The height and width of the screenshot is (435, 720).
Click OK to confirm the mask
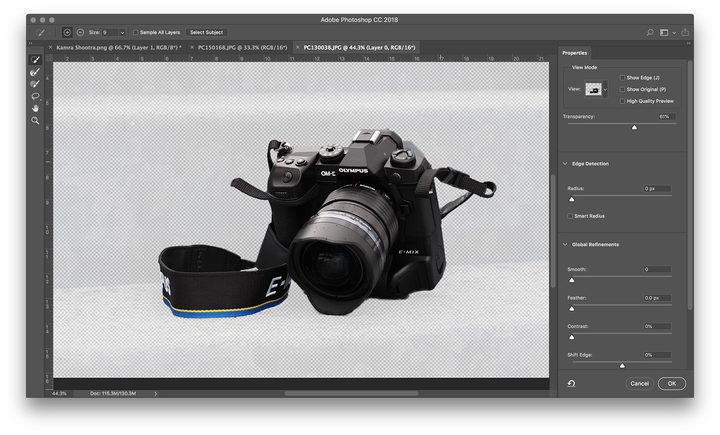pos(671,383)
